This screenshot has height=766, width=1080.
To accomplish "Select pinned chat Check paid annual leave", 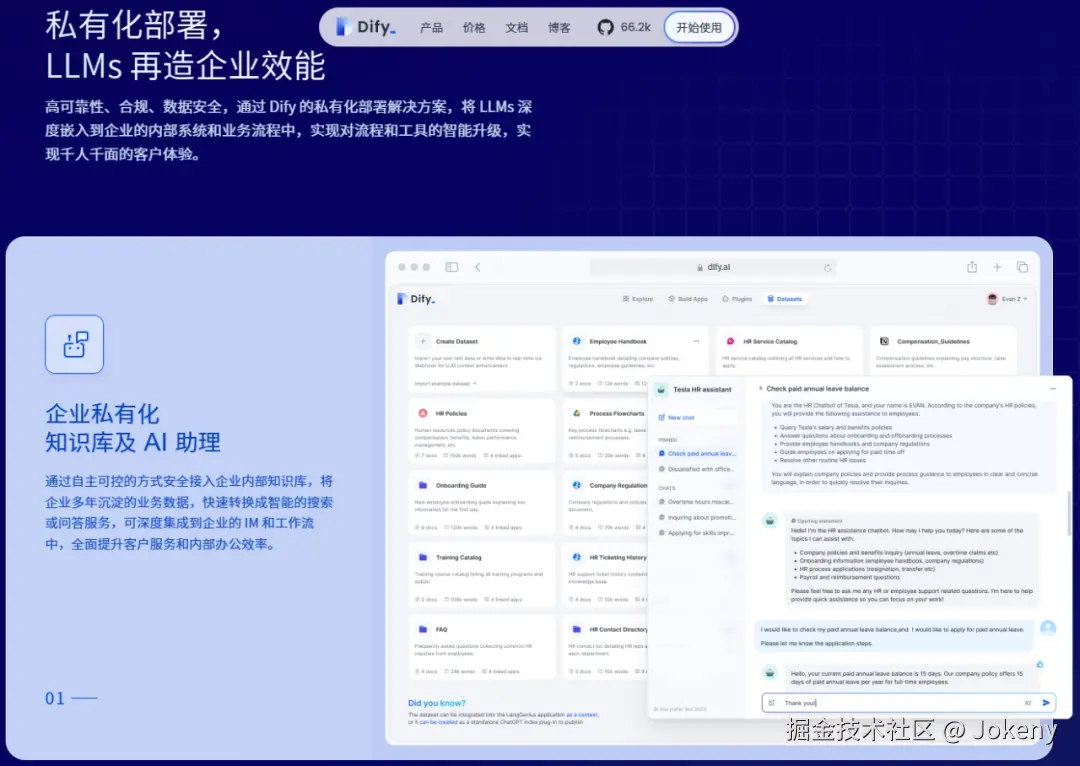I will (697, 454).
